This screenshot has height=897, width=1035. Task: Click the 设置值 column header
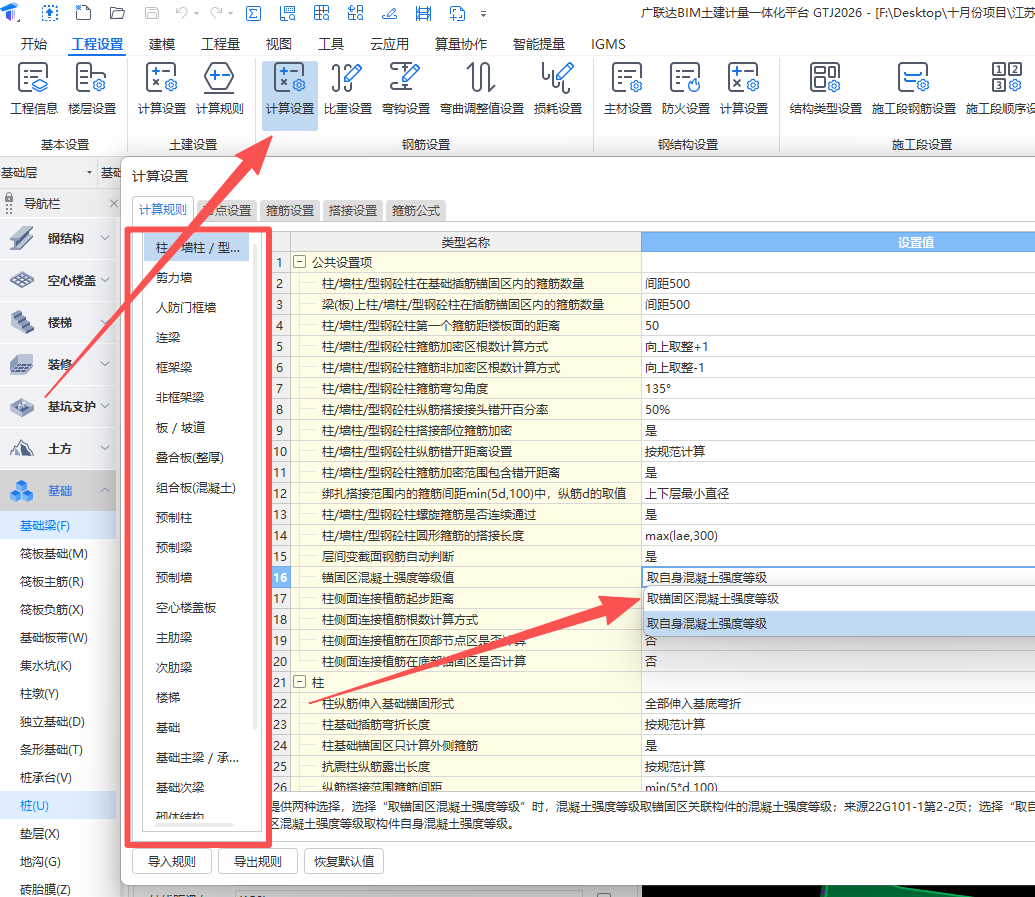click(x=838, y=242)
